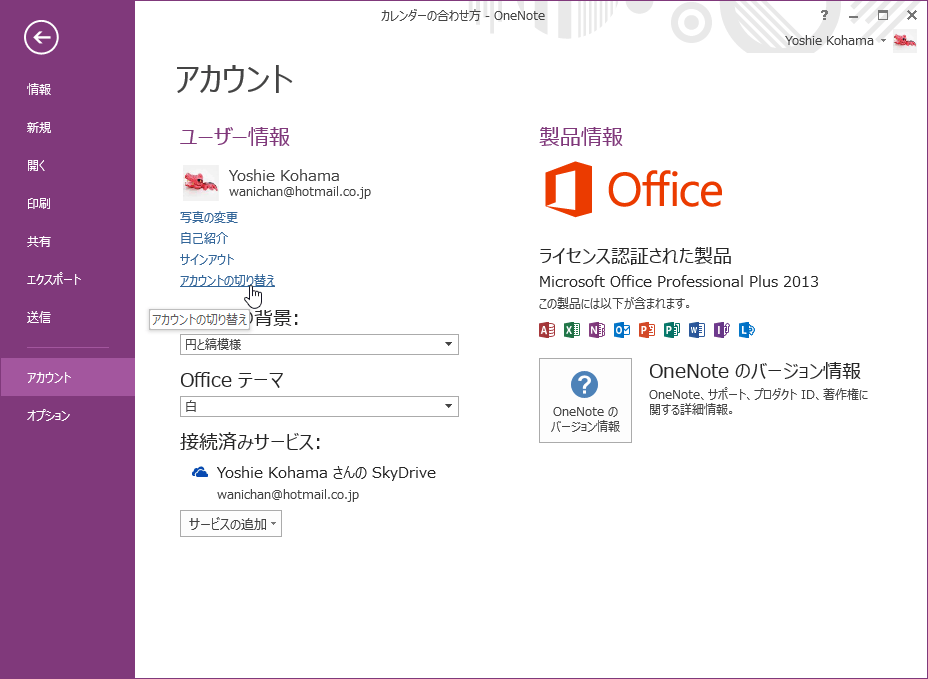This screenshot has height=679, width=928.
Task: Click the profile photo beside Yoshie Kohama
Action: [x=201, y=183]
